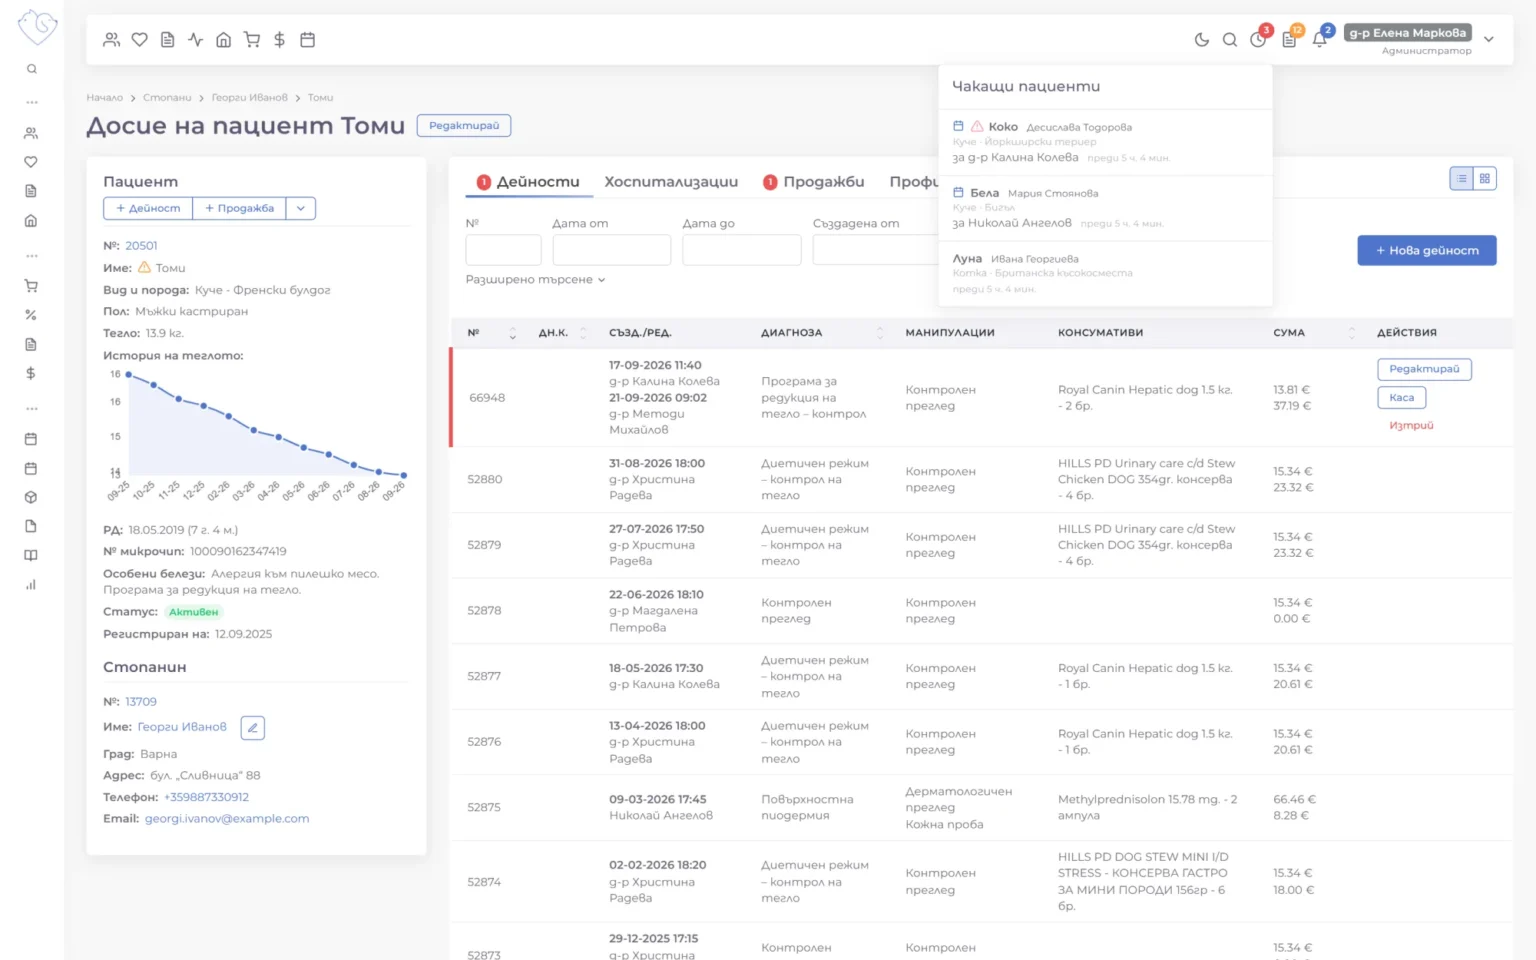Open dropdown arrow next to Продажба button

click(301, 208)
